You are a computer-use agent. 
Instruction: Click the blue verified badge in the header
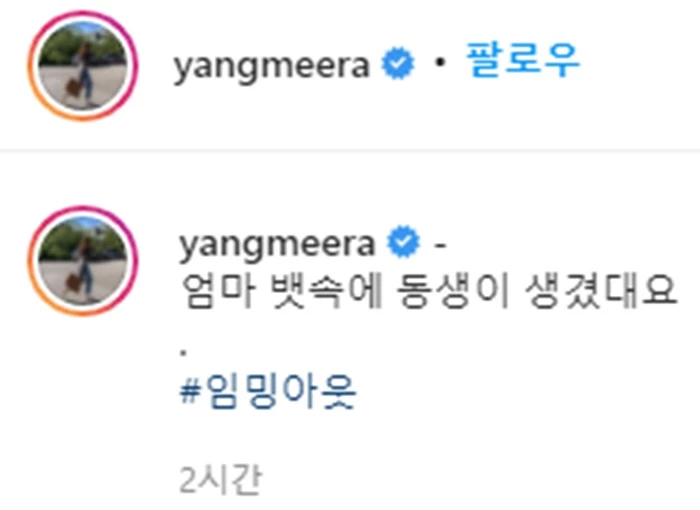tap(398, 63)
